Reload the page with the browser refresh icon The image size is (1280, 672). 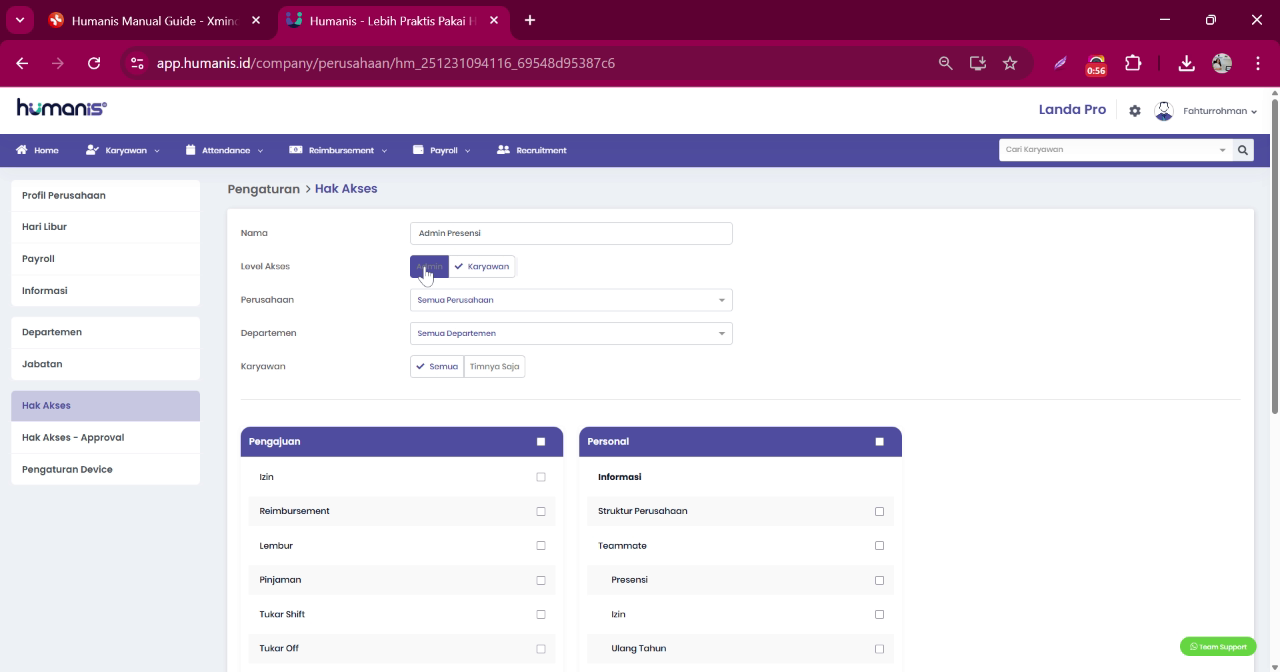click(94, 63)
